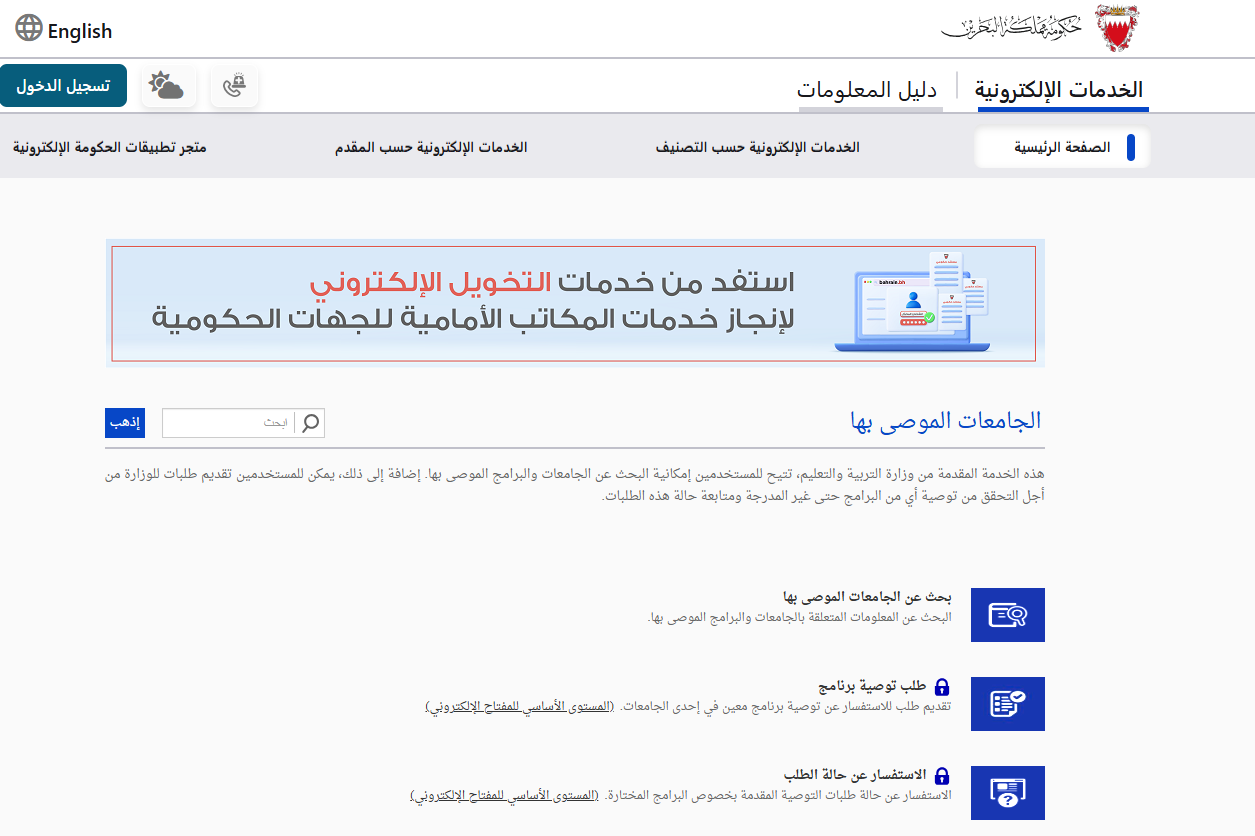This screenshot has height=836, width=1255.
Task: Open the طلب توصية برنامج icon tile
Action: pos(1008,704)
